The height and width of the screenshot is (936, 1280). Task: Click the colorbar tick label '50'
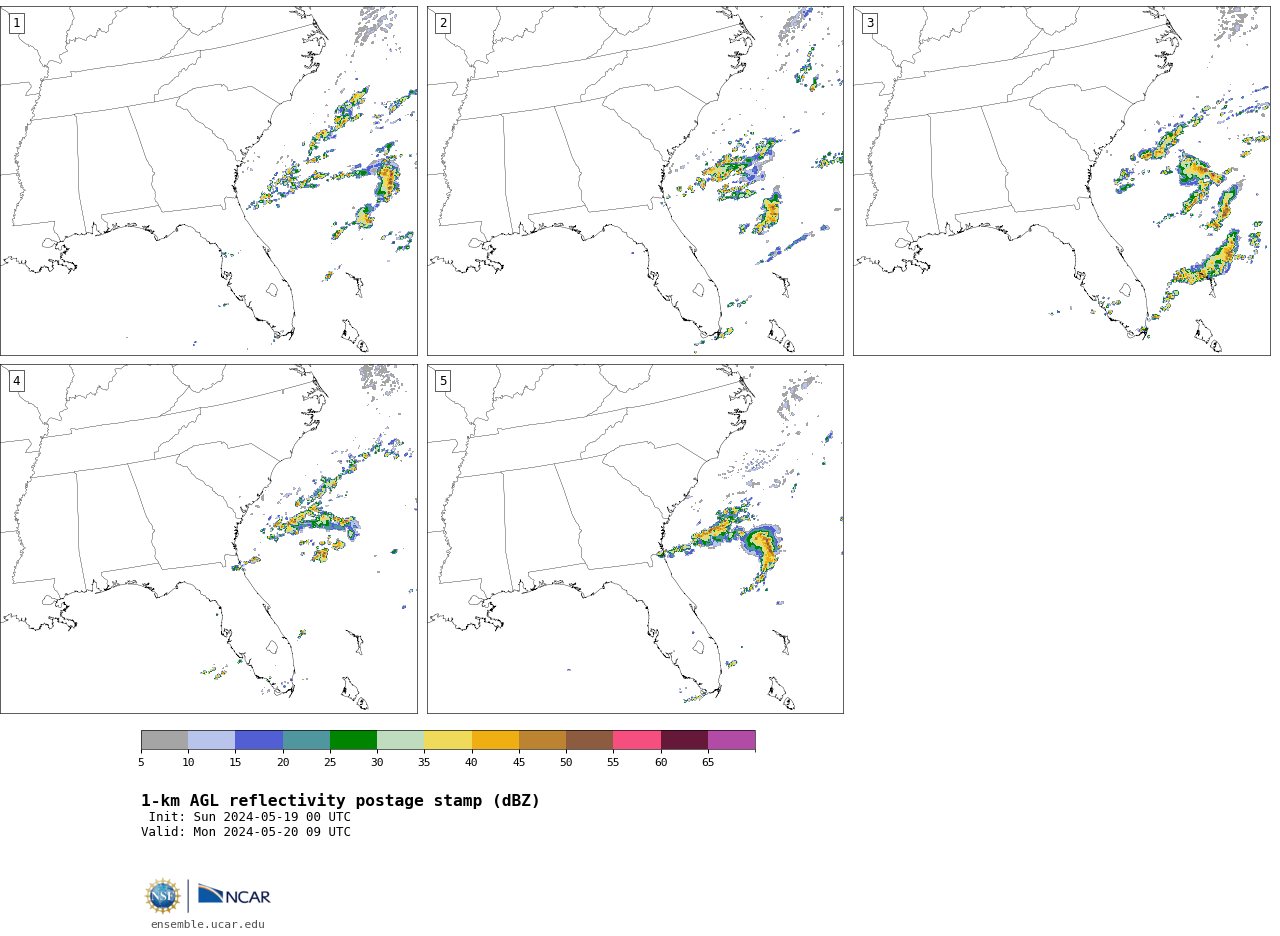coord(566,762)
